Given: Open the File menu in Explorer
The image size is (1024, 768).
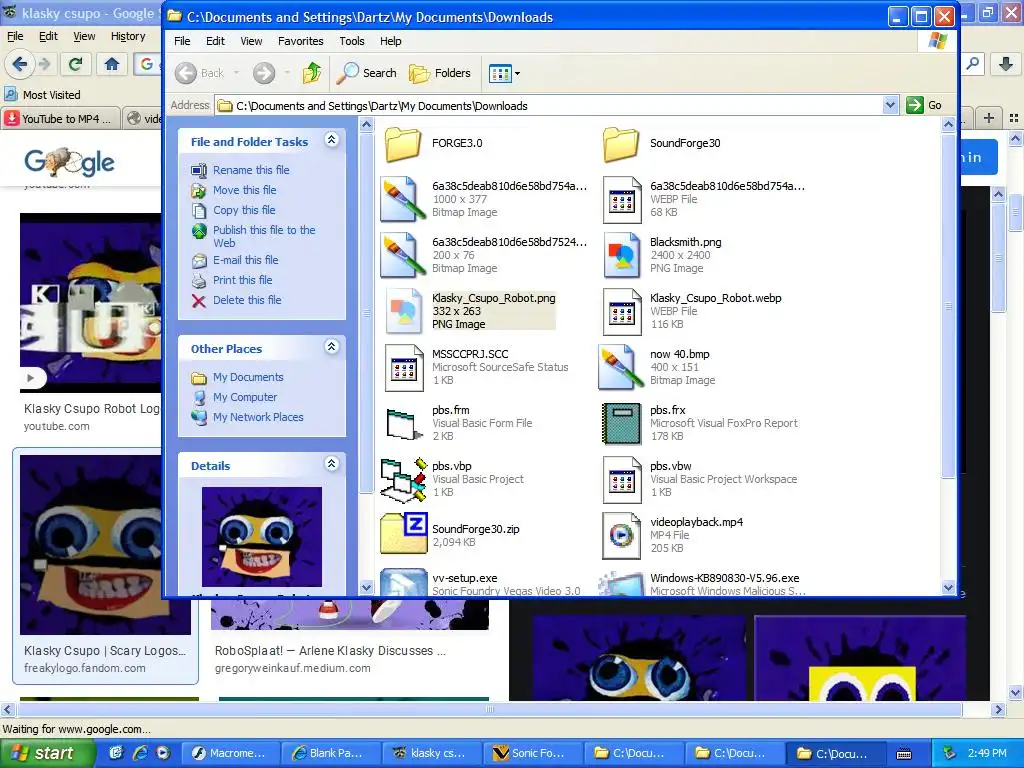Looking at the screenshot, I should (182, 41).
